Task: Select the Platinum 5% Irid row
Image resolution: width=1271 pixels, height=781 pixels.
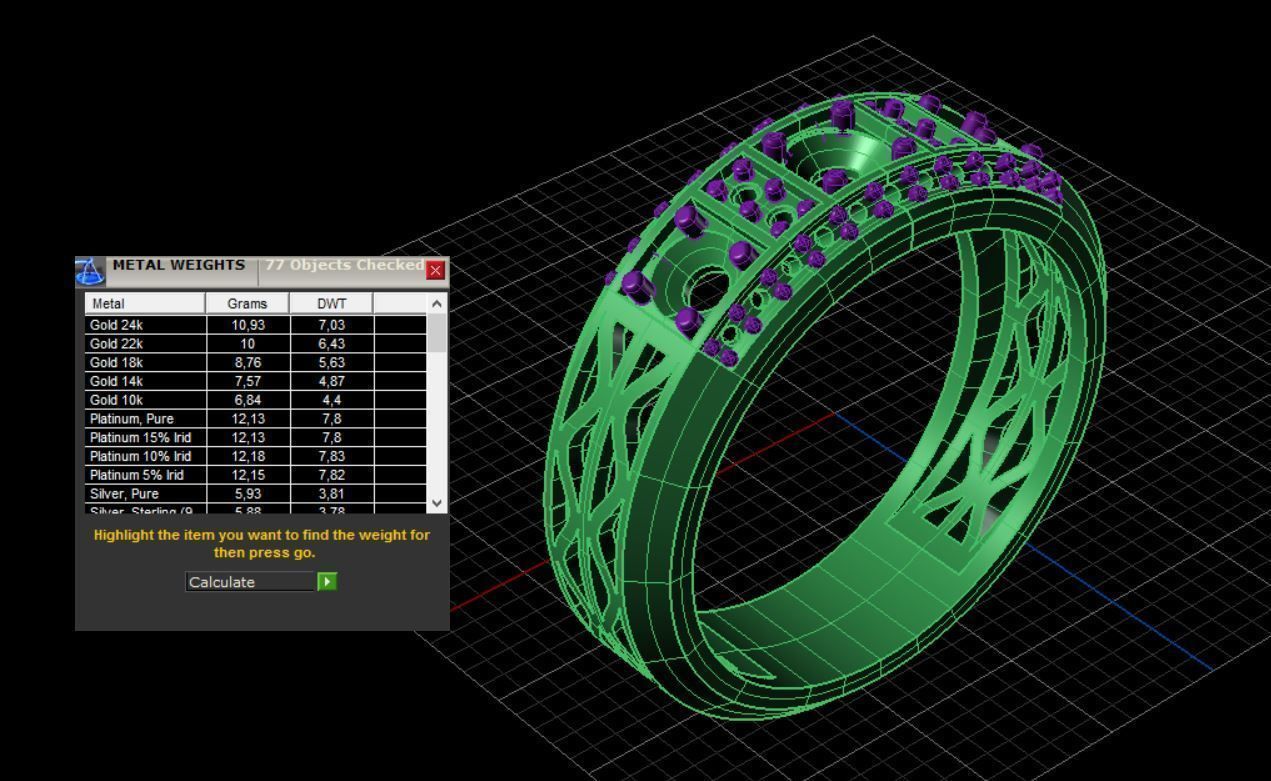Action: pos(256,475)
